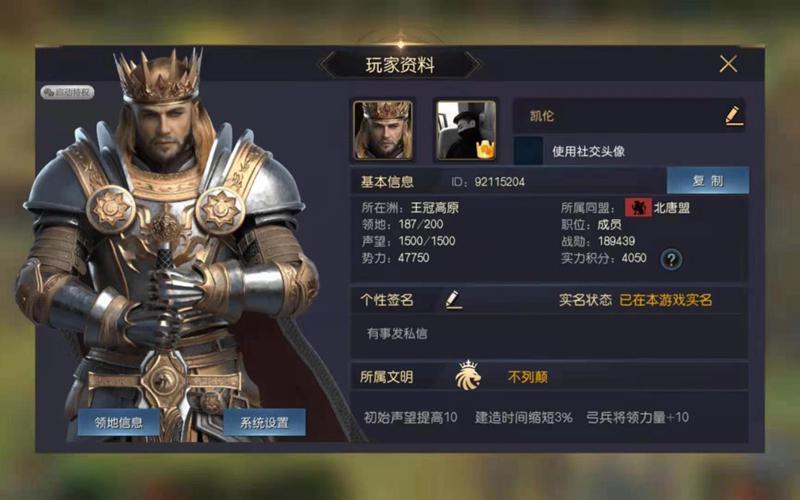The image size is (800, 500).
Task: Click the 已在本游戏实名 status text
Action: tap(665, 300)
